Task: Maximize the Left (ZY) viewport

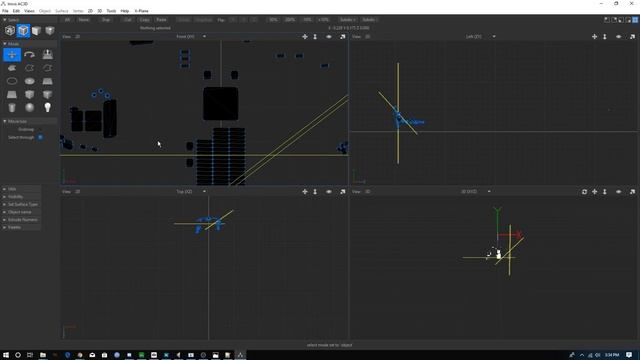Action: 632,37
